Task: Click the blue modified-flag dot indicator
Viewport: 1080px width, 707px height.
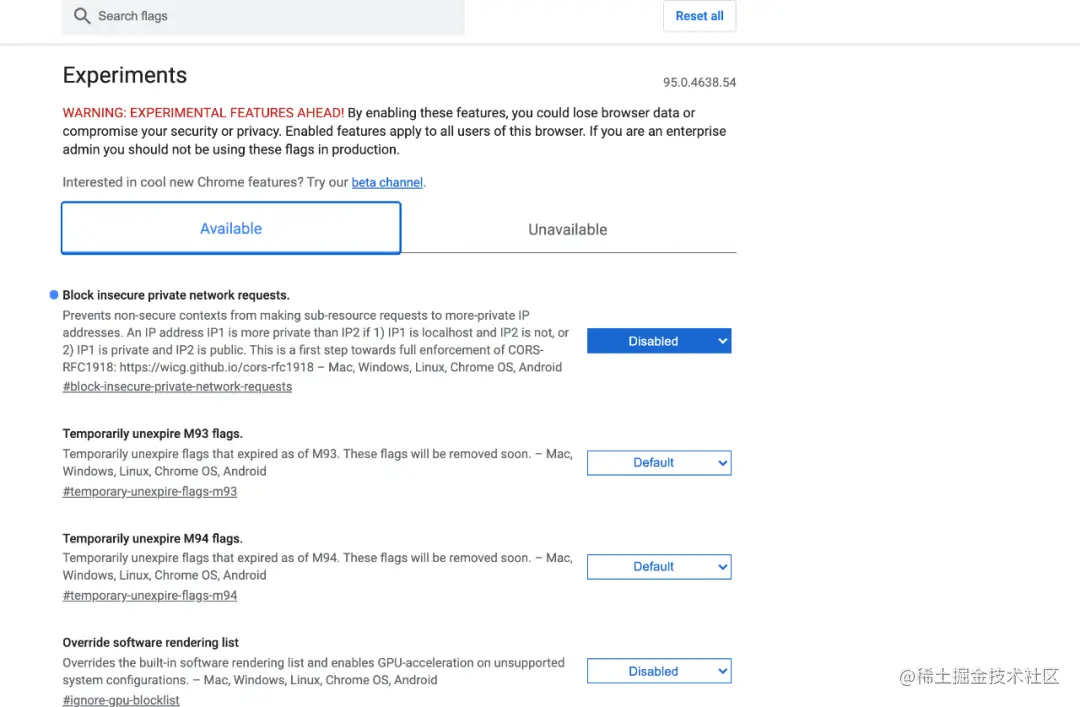Action: [x=53, y=295]
